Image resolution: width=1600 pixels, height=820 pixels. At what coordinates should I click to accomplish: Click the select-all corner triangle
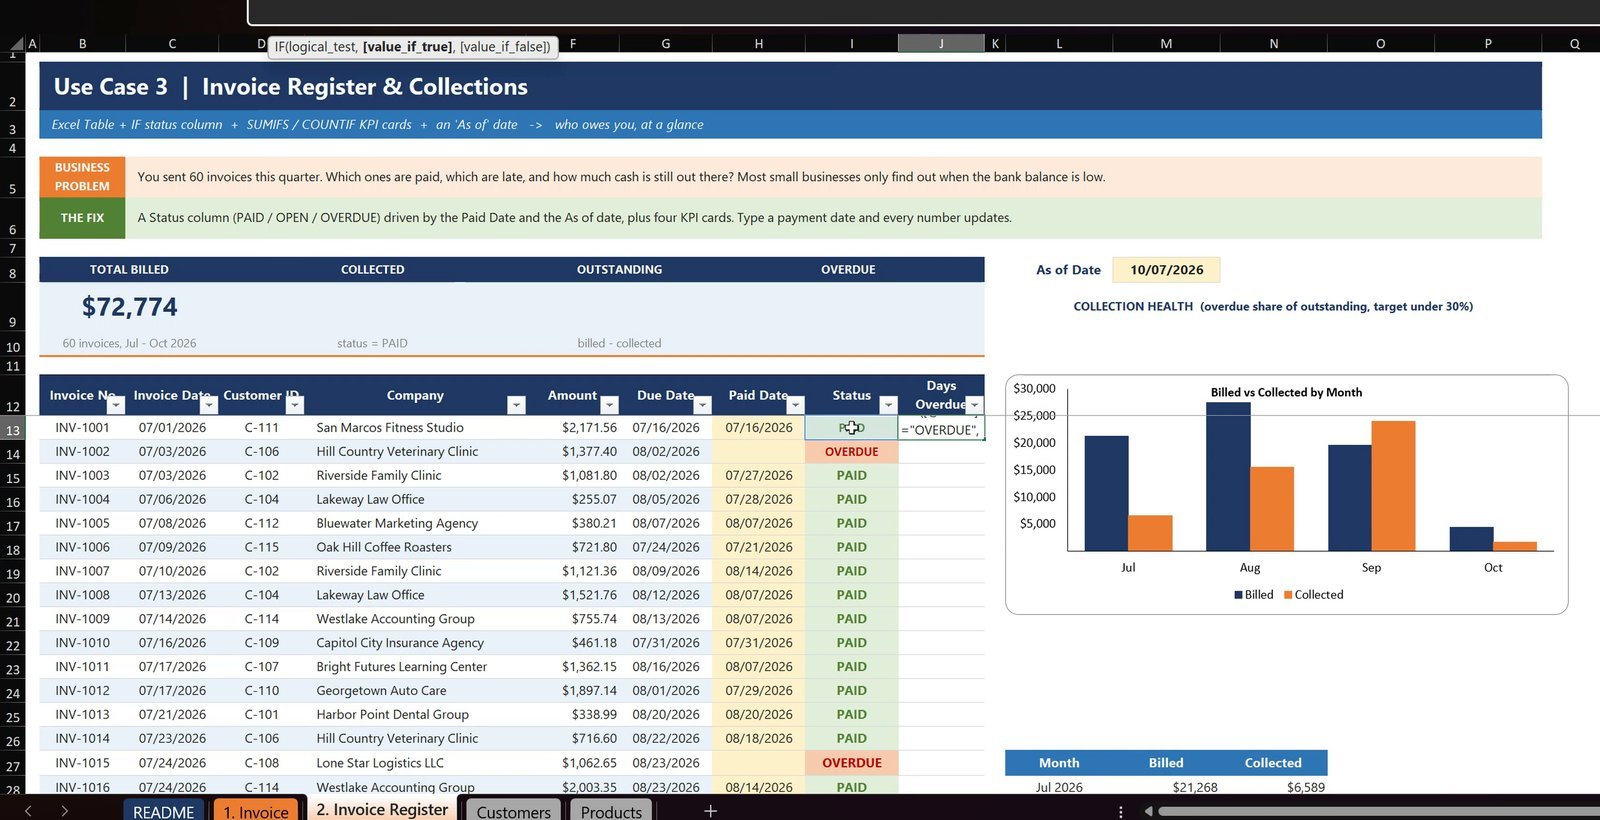tap(17, 43)
